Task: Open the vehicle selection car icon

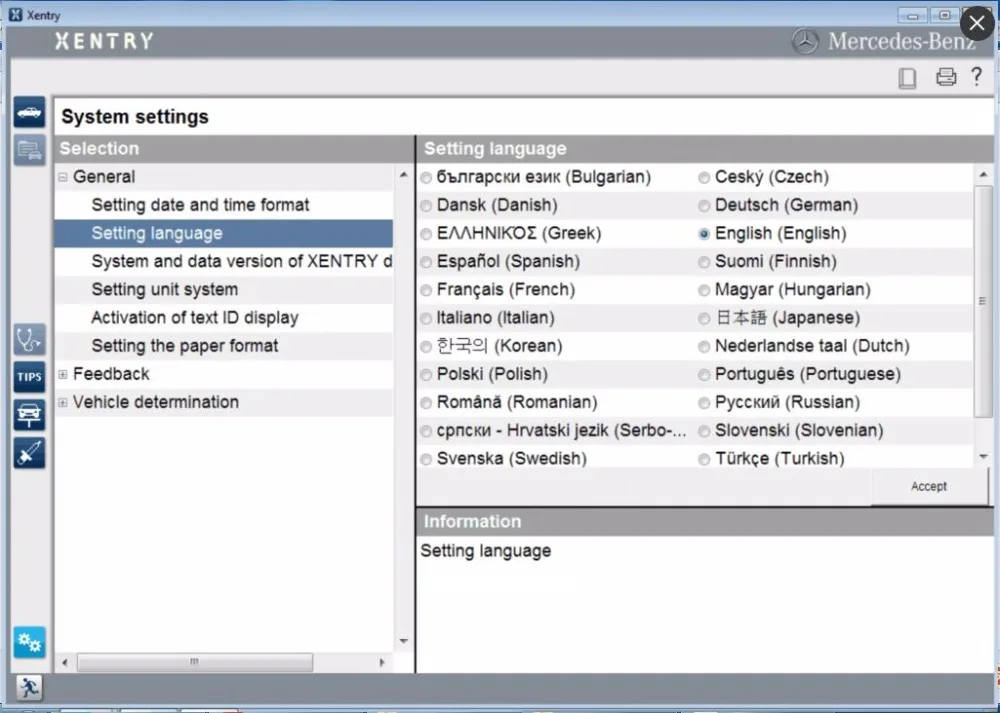Action: [x=29, y=113]
